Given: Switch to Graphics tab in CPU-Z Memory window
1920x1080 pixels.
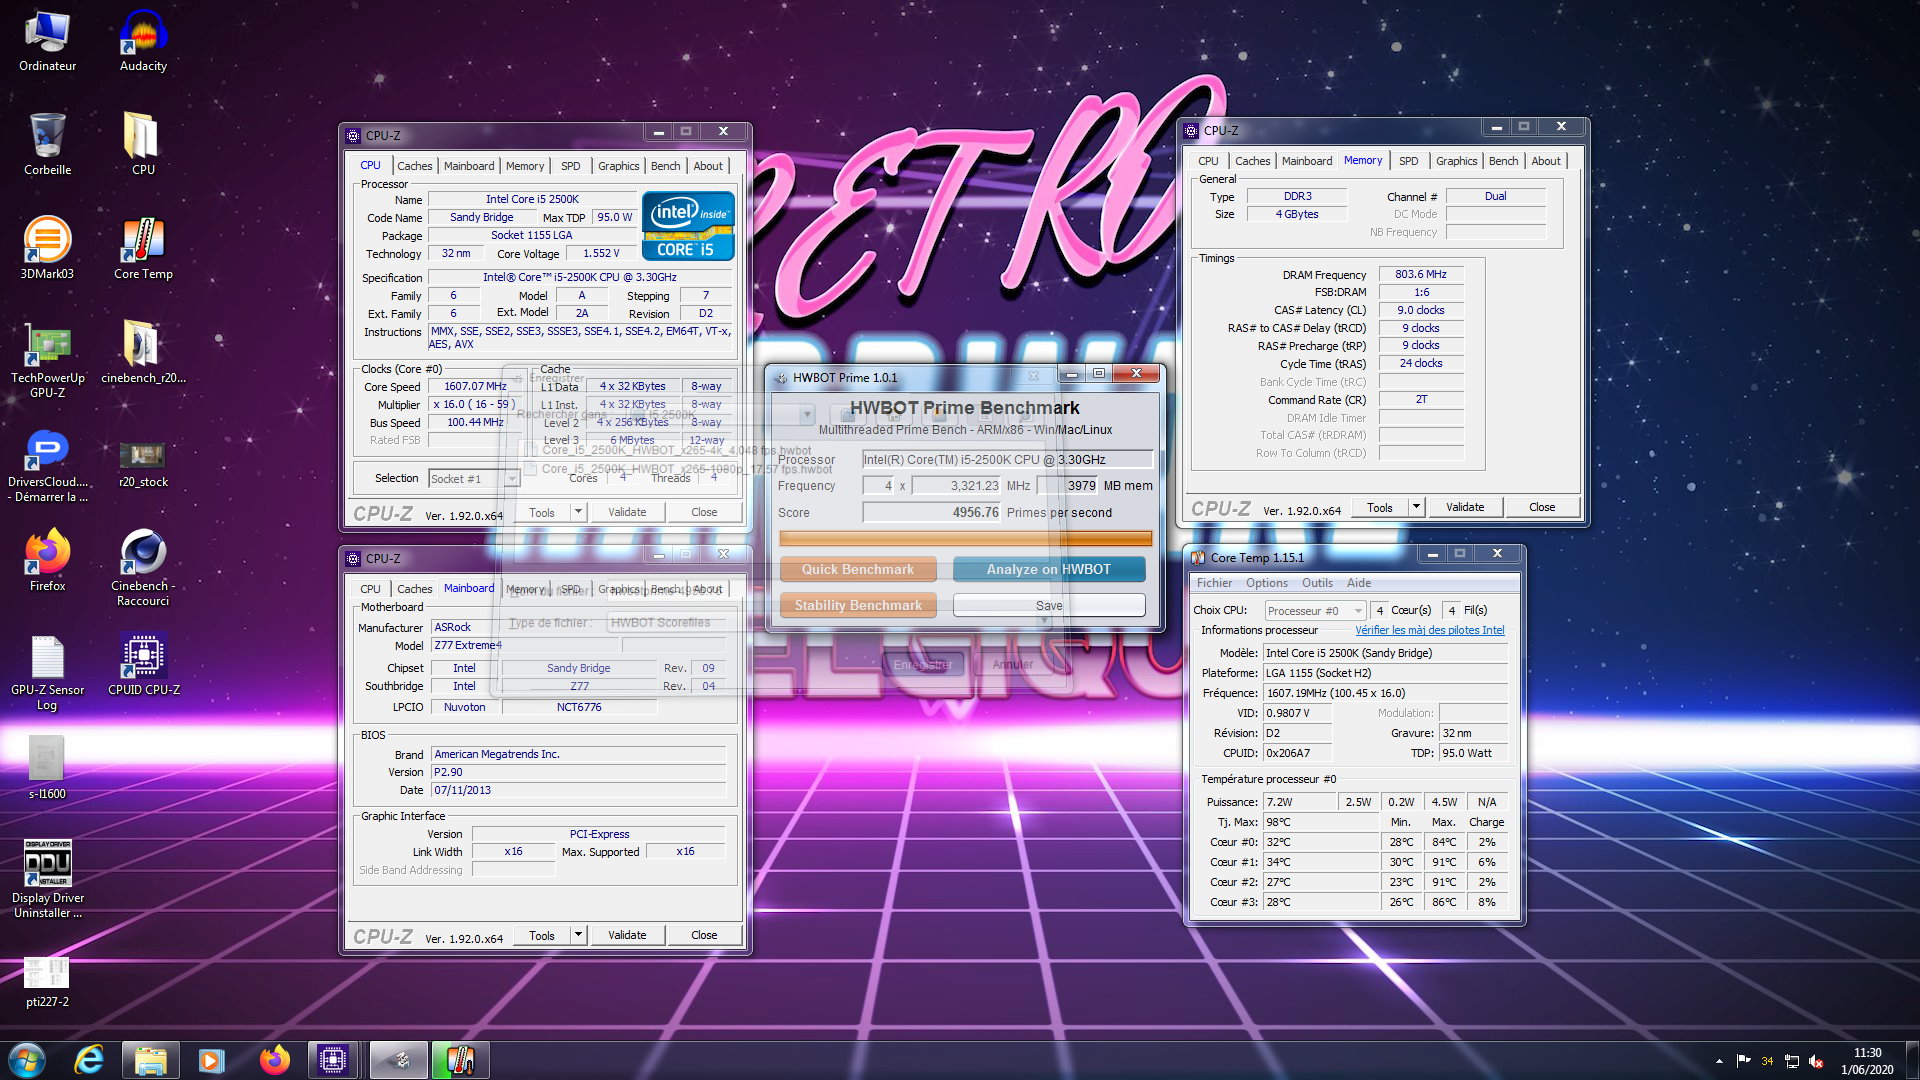Looking at the screenshot, I should pos(1456,161).
